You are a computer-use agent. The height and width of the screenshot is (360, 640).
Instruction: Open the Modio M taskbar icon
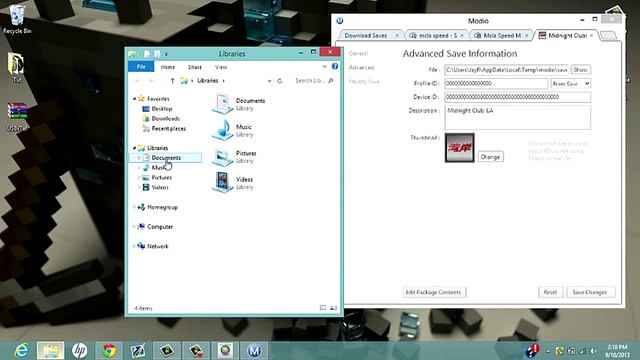[x=254, y=351]
